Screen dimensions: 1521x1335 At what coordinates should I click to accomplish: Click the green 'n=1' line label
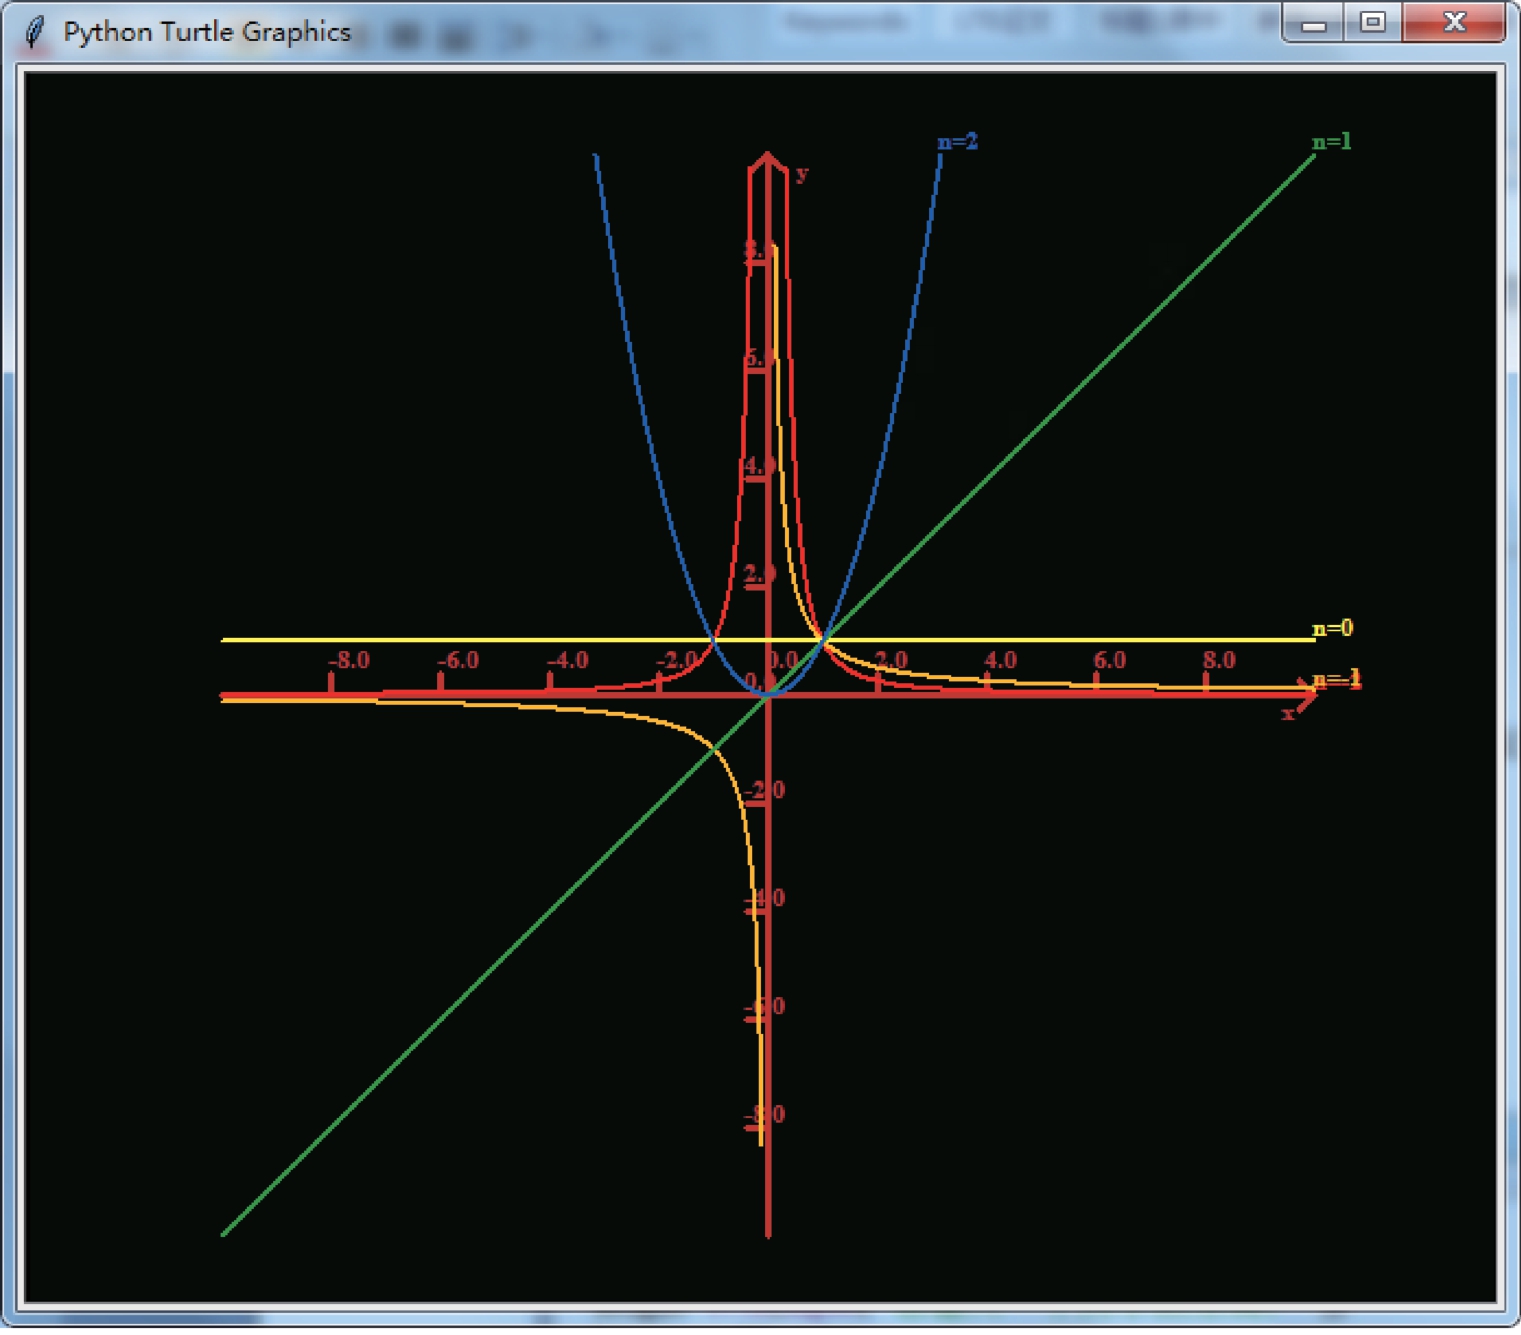(1331, 142)
